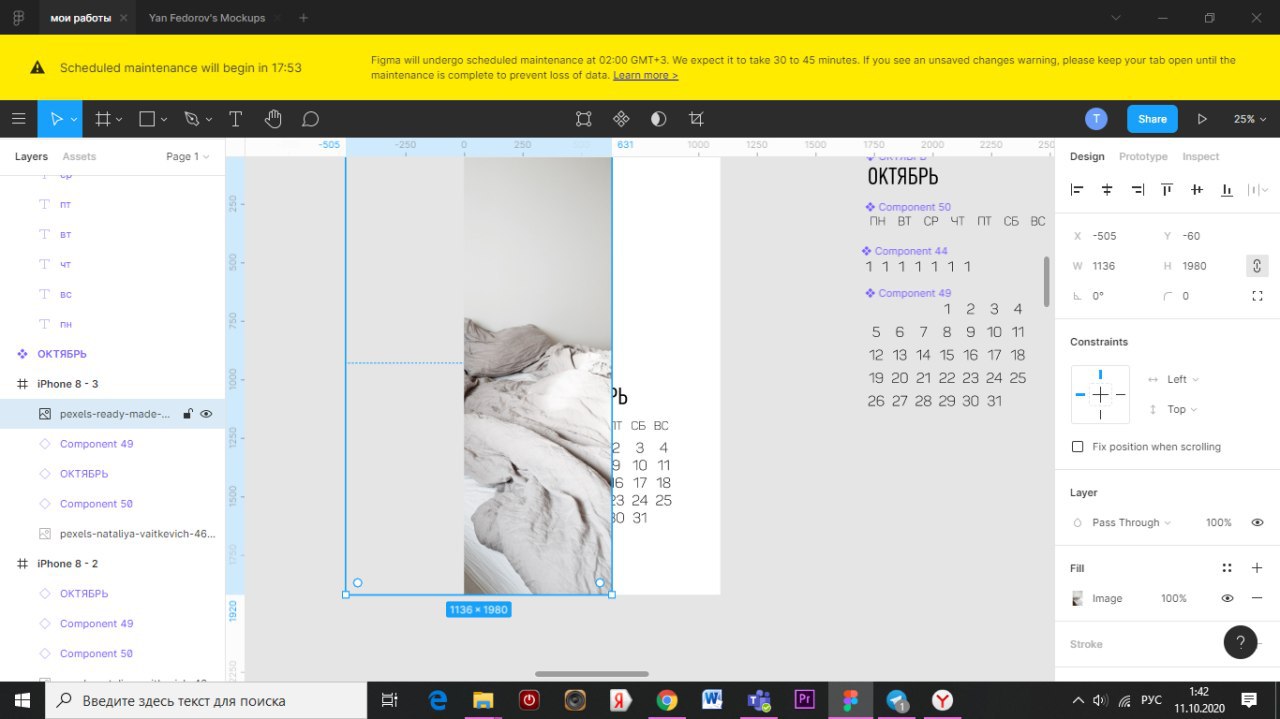
Task: Click Align bottom icon
Action: tap(1227, 190)
